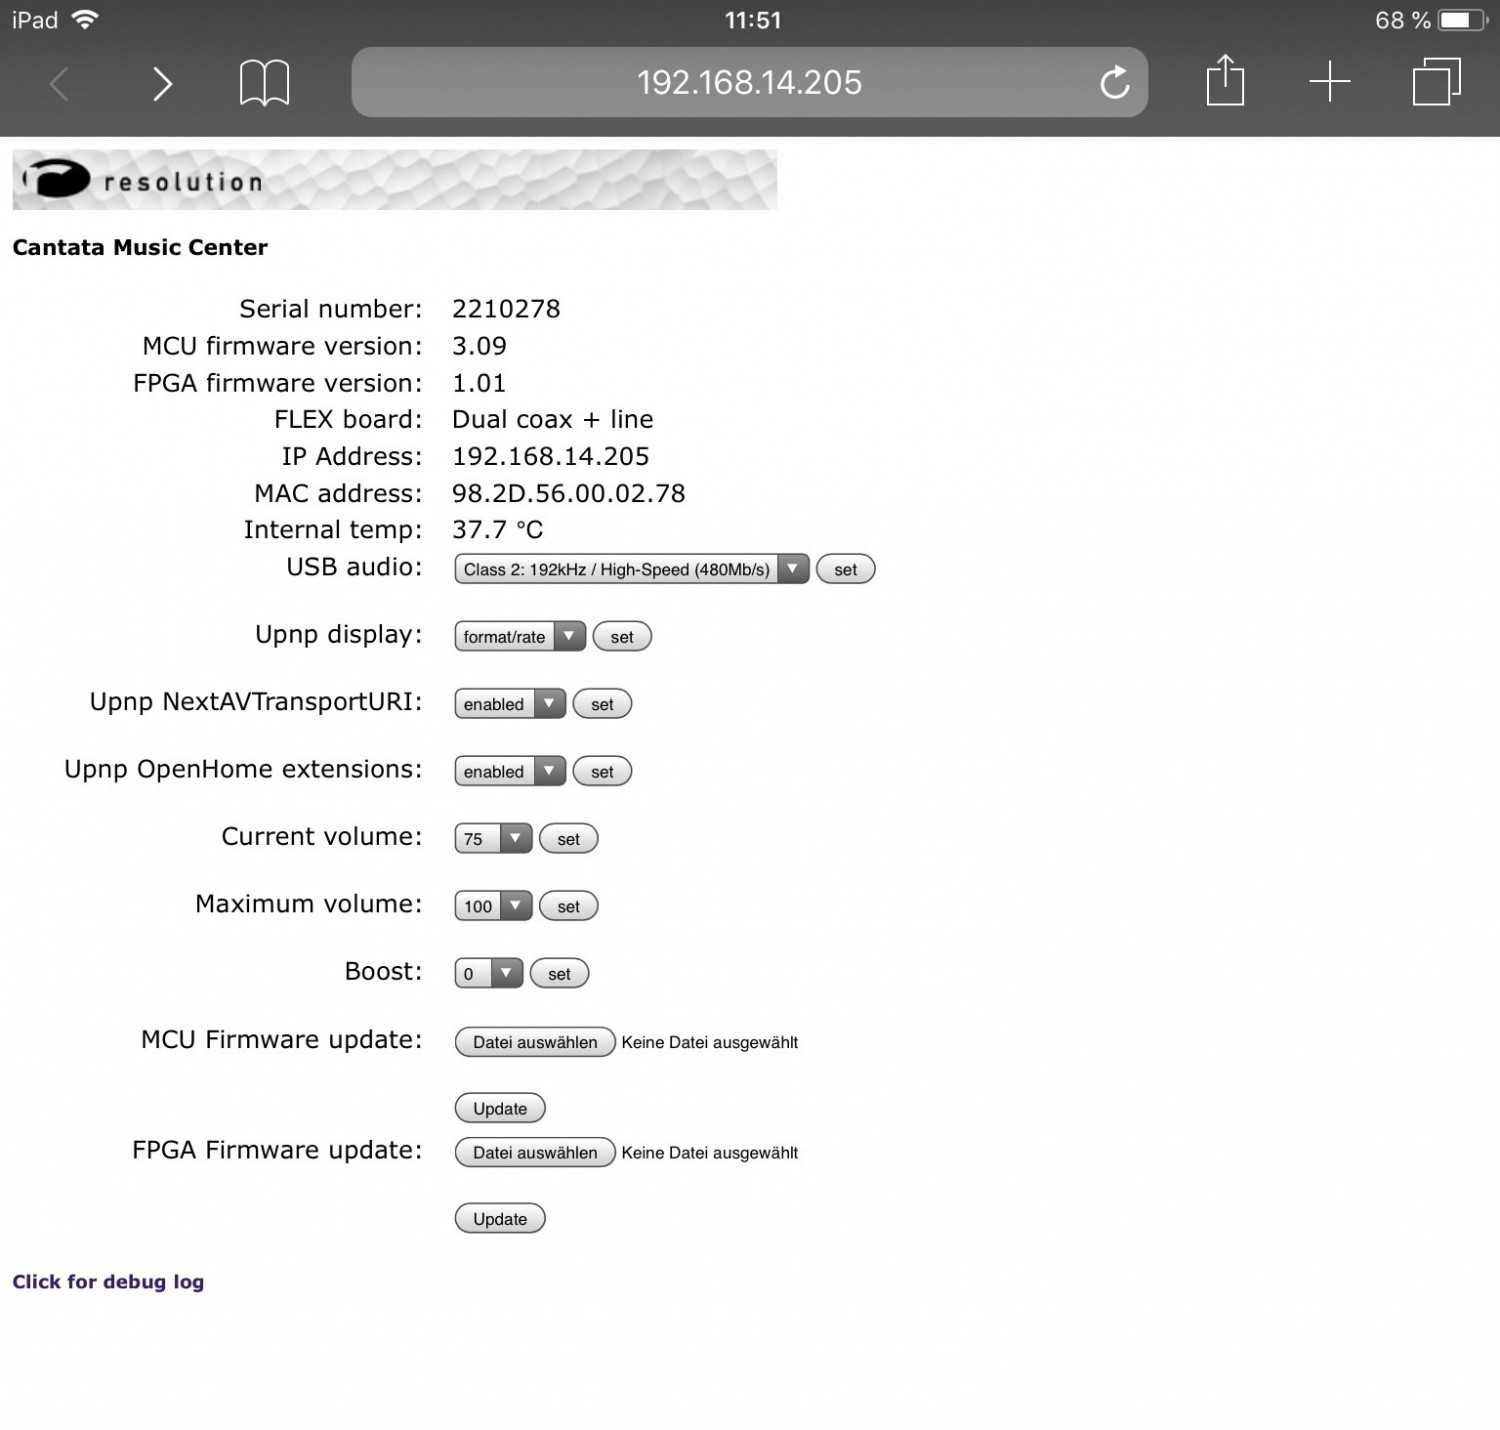Click the MCU firmware version 3.09
Image resolution: width=1500 pixels, height=1430 pixels.
click(x=479, y=346)
